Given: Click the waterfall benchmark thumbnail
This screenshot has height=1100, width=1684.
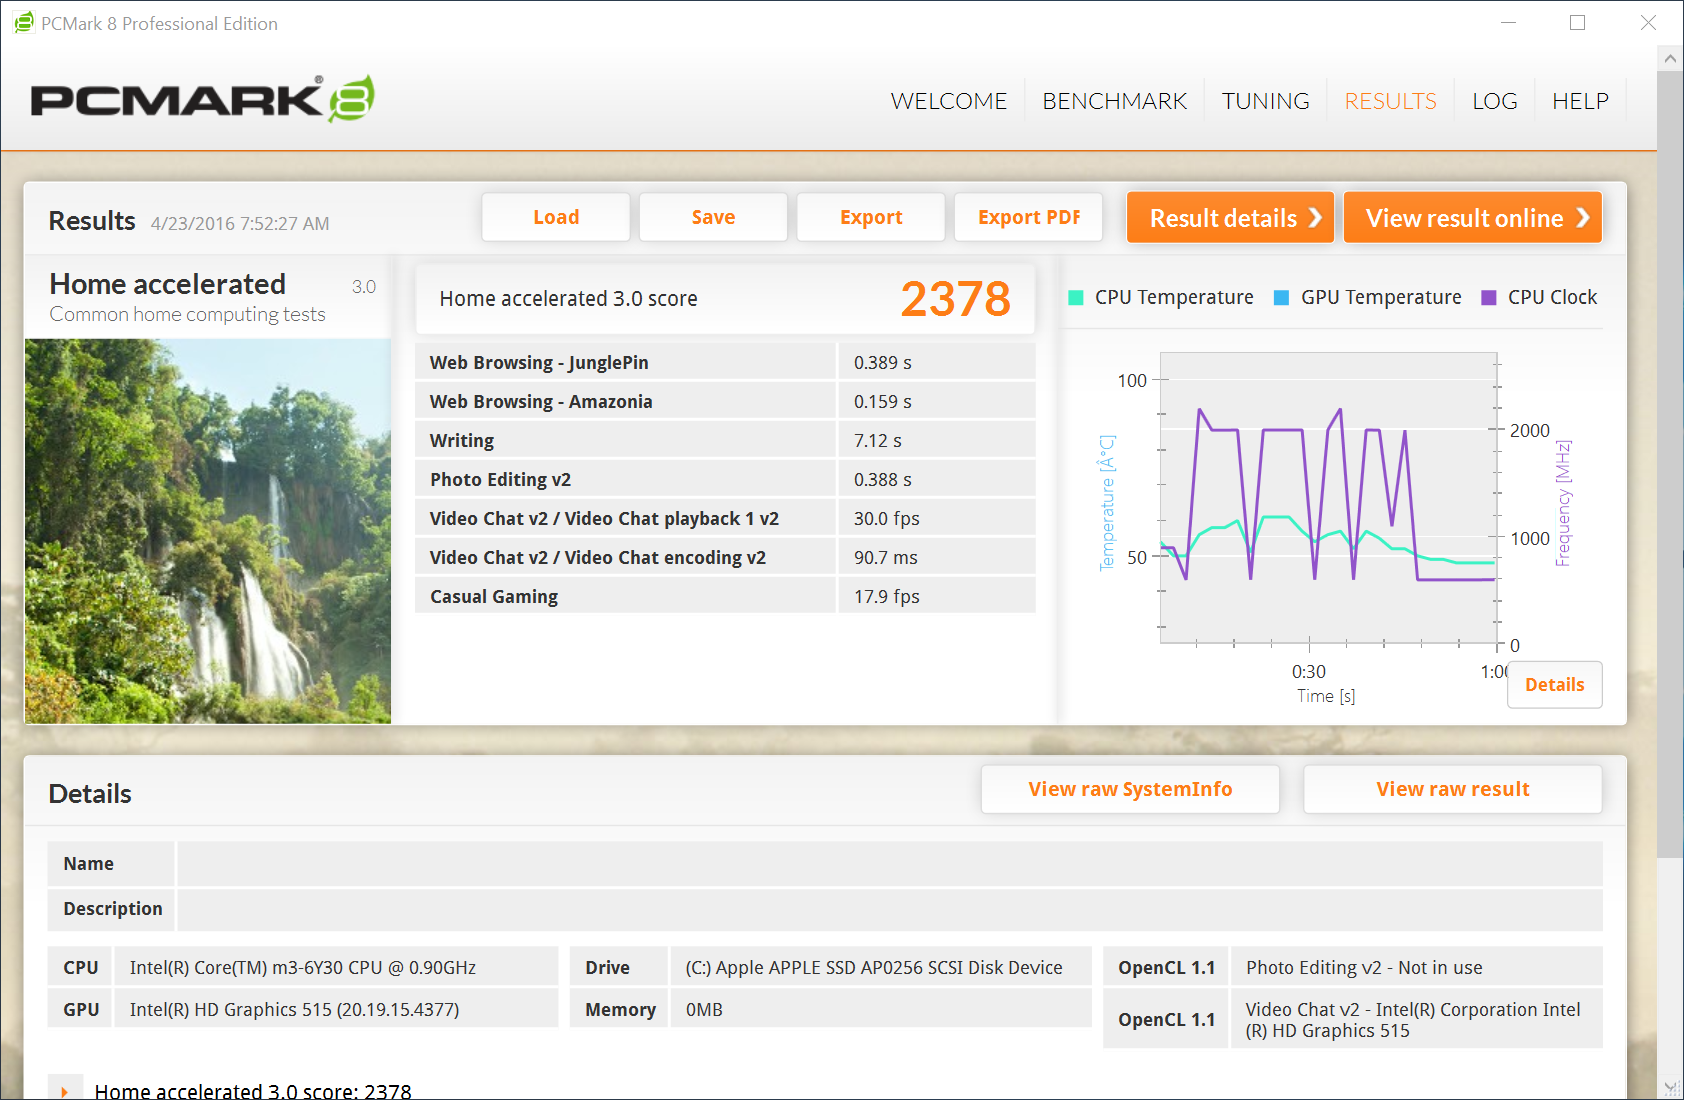Looking at the screenshot, I should tap(208, 531).
